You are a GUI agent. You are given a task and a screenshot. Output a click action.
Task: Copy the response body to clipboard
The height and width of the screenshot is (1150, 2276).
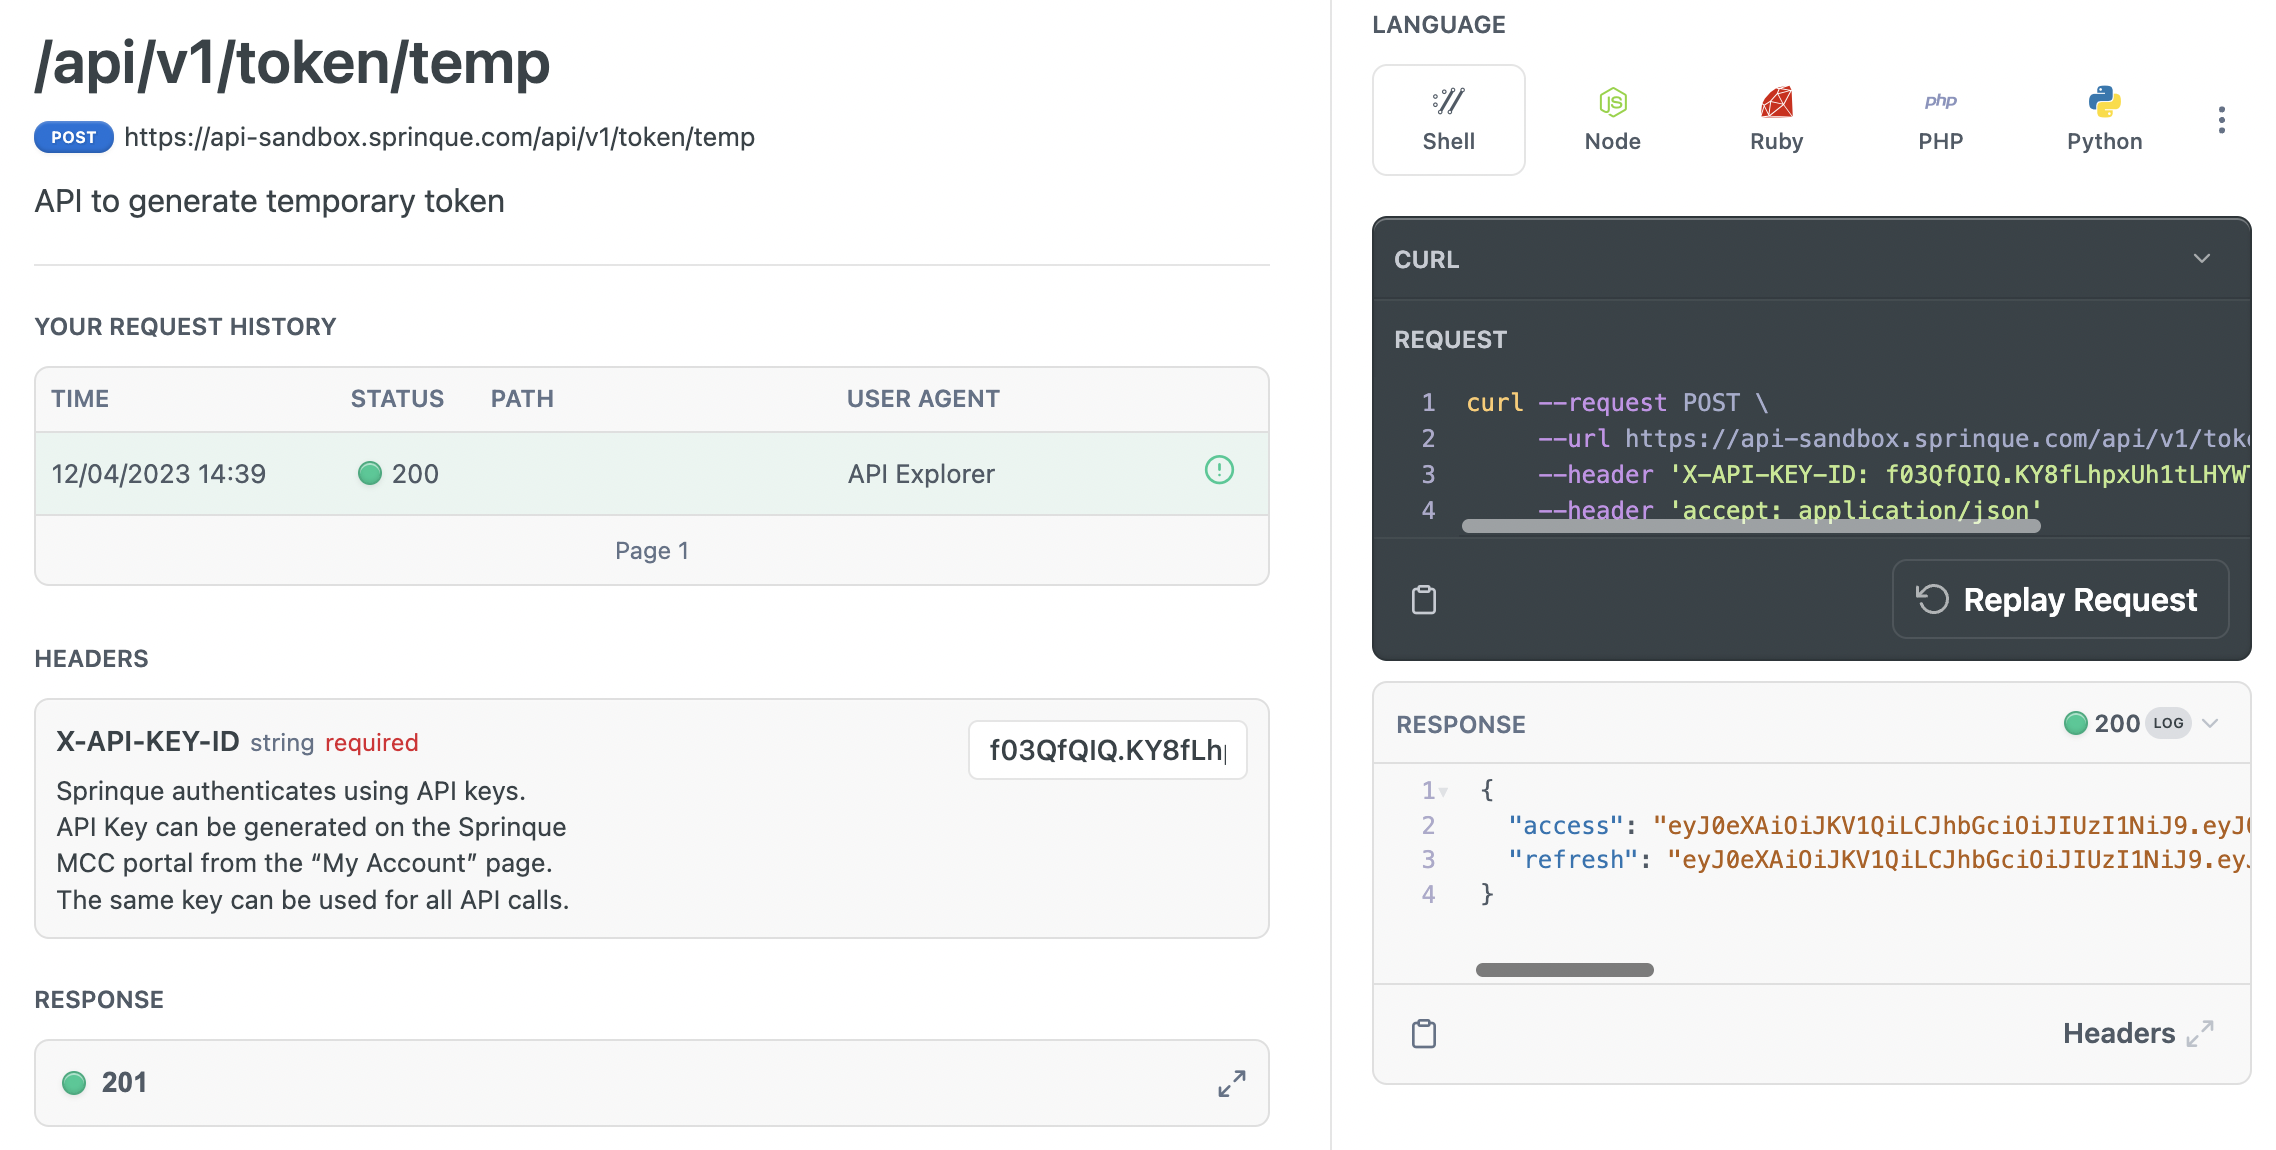1424,1034
